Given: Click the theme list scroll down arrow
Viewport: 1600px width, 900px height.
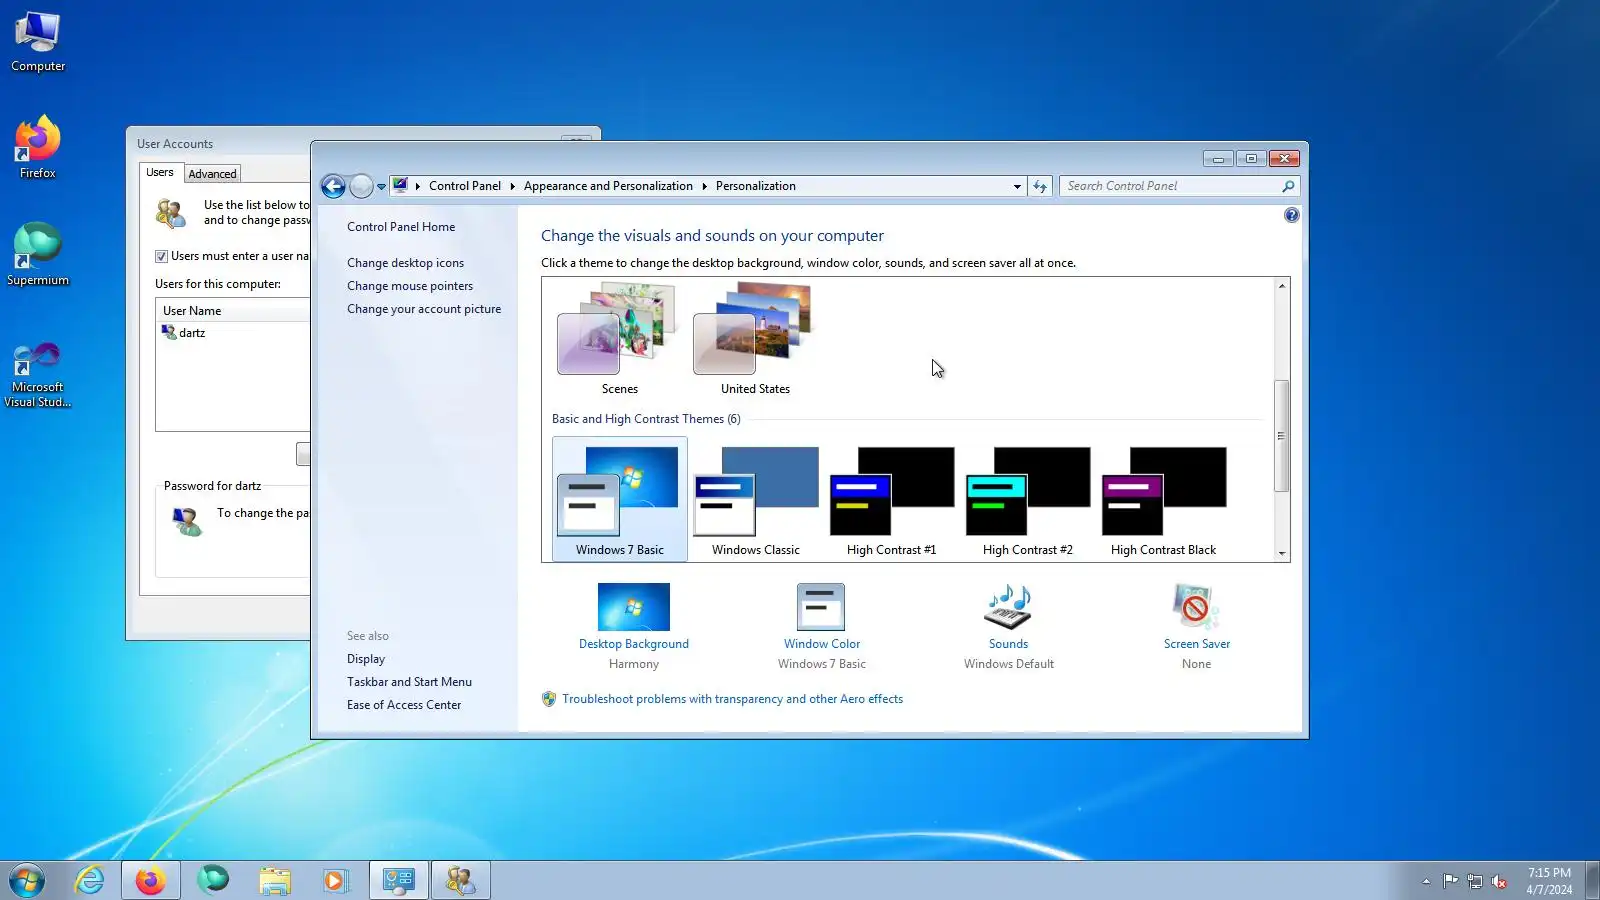Looking at the screenshot, I should coord(1281,553).
